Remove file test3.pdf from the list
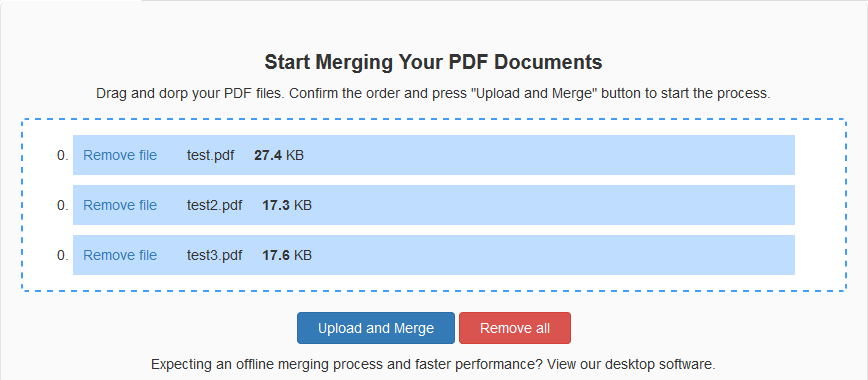Image resolution: width=868 pixels, height=380 pixels. (120, 255)
